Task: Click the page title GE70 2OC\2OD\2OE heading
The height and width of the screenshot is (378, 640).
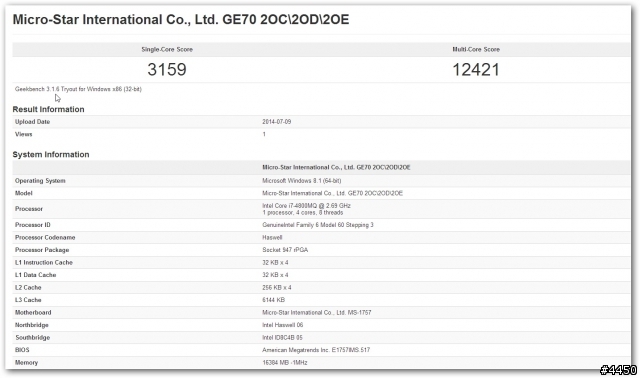Action: tap(181, 20)
